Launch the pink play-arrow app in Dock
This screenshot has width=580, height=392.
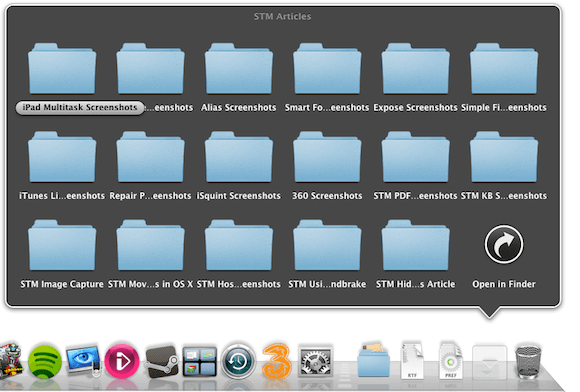[x=122, y=361]
